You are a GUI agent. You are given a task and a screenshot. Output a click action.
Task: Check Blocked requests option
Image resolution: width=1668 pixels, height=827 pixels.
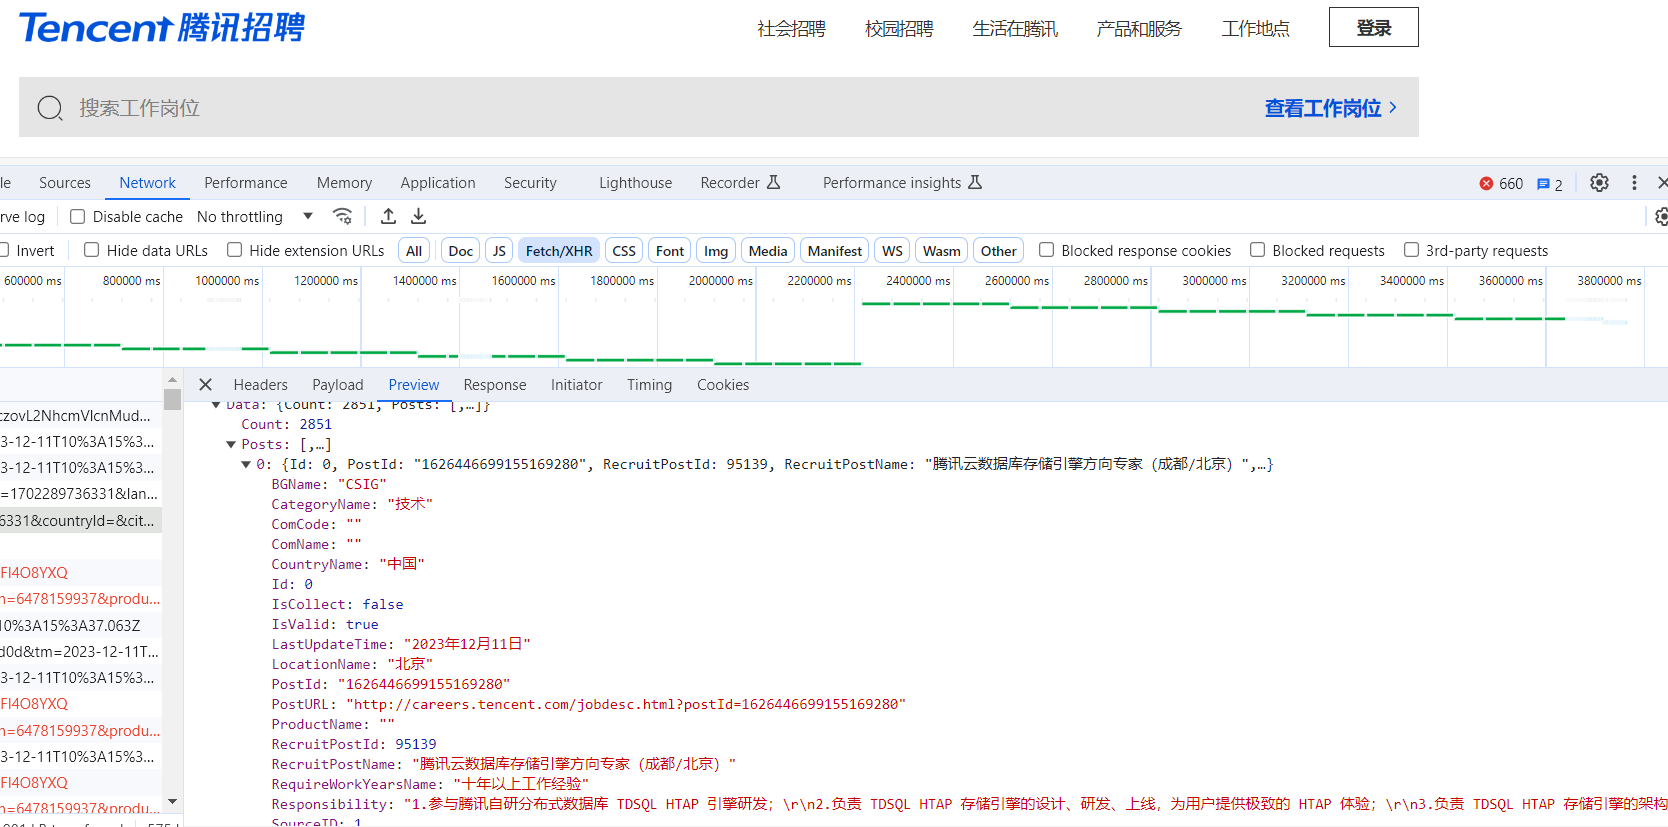click(1257, 250)
